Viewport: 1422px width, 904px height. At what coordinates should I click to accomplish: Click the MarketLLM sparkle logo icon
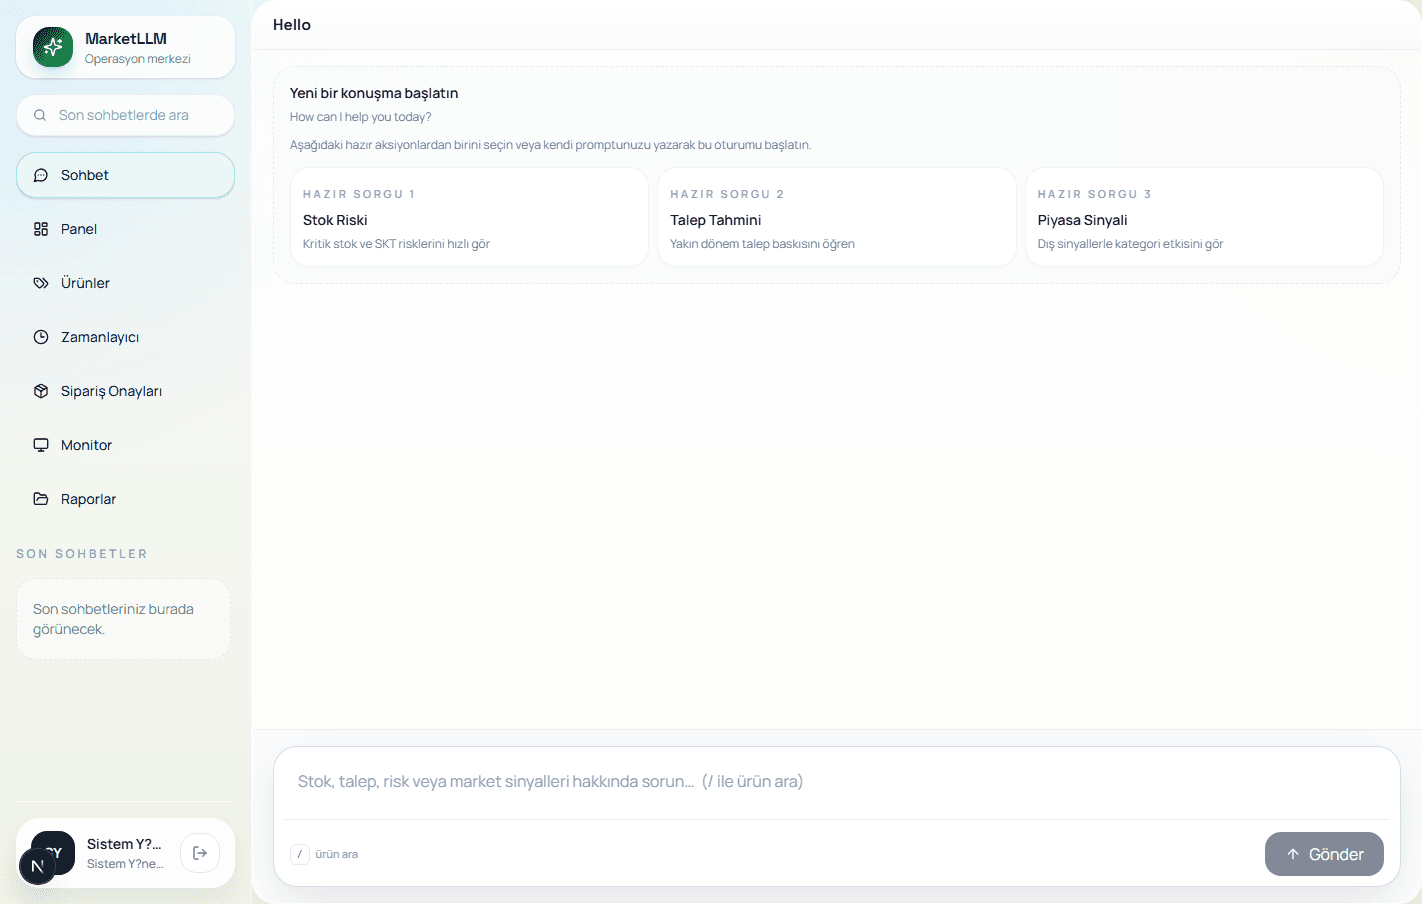tap(53, 47)
